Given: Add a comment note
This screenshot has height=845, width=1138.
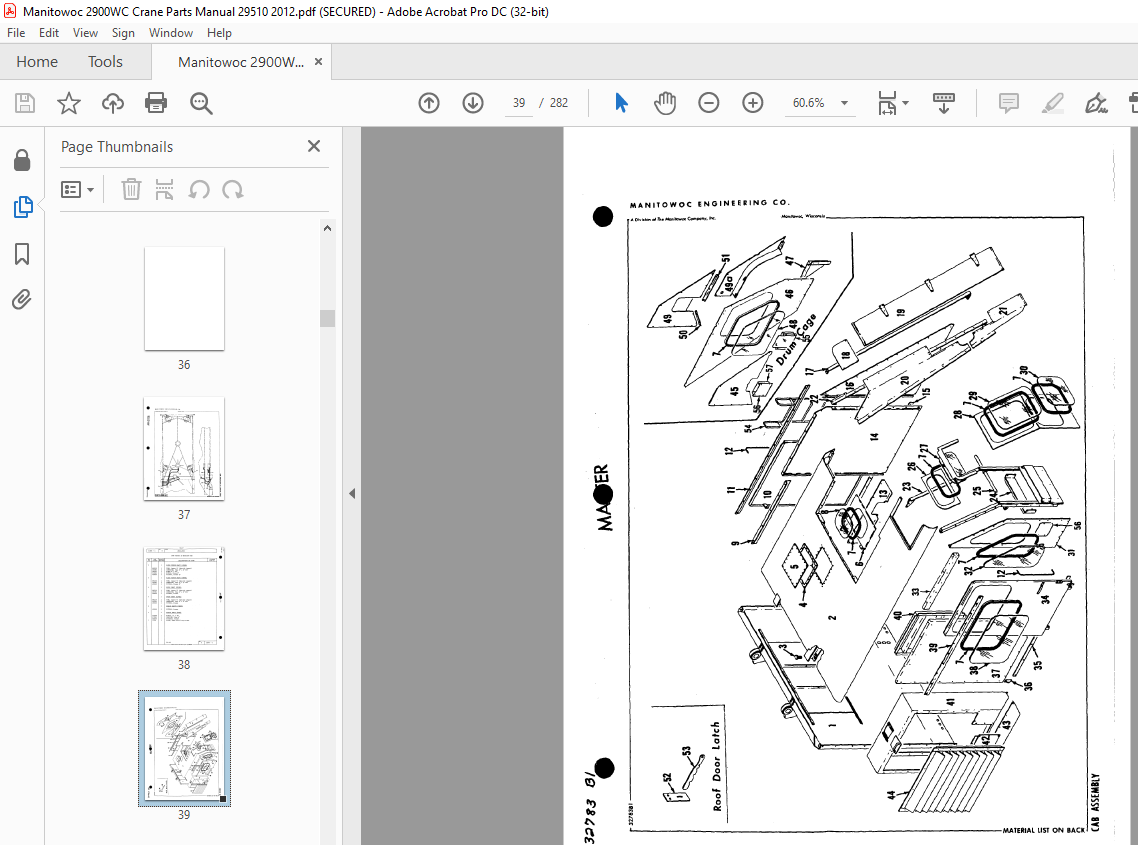Looking at the screenshot, I should point(1009,103).
